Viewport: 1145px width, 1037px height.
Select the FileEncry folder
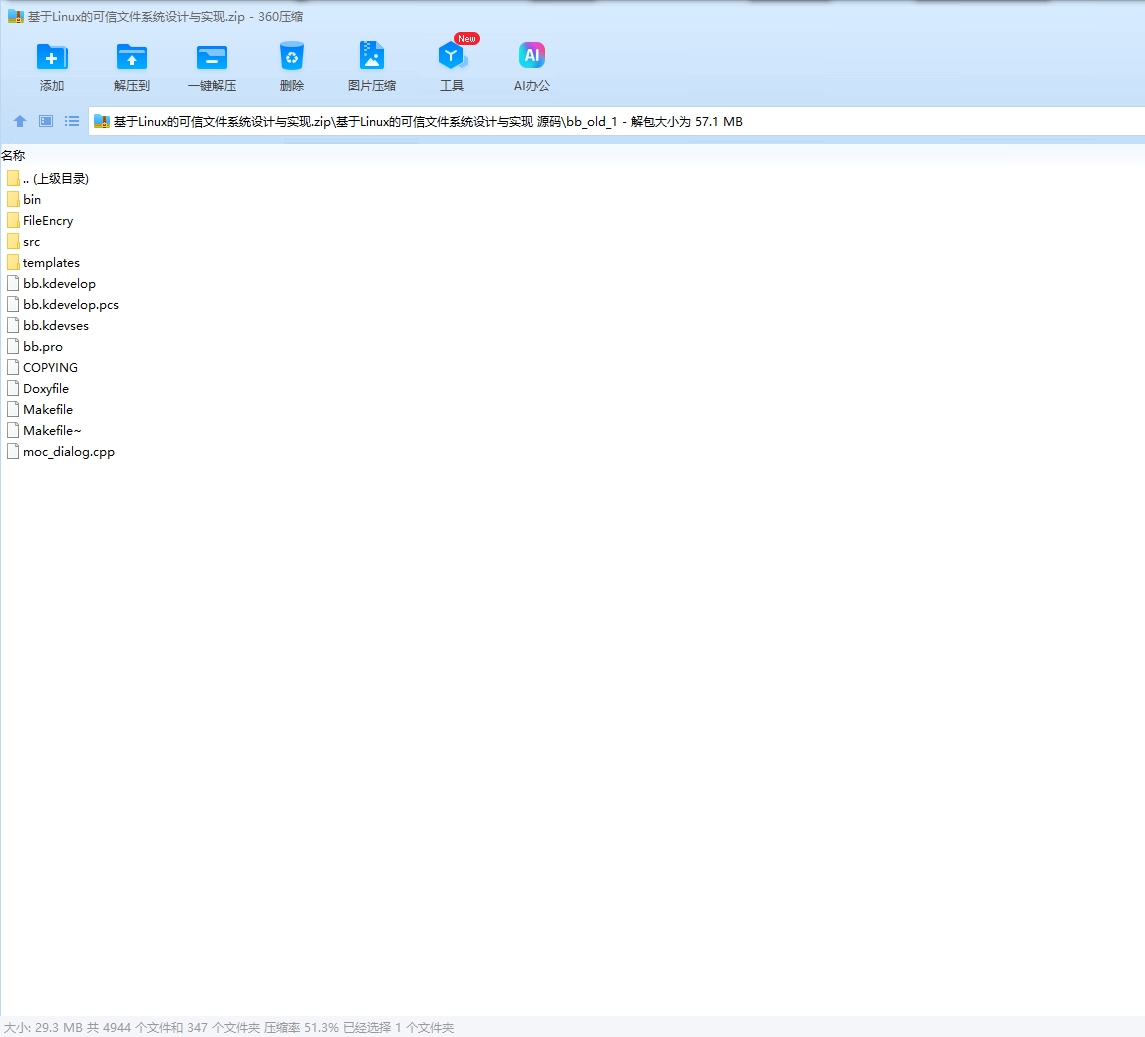point(48,221)
